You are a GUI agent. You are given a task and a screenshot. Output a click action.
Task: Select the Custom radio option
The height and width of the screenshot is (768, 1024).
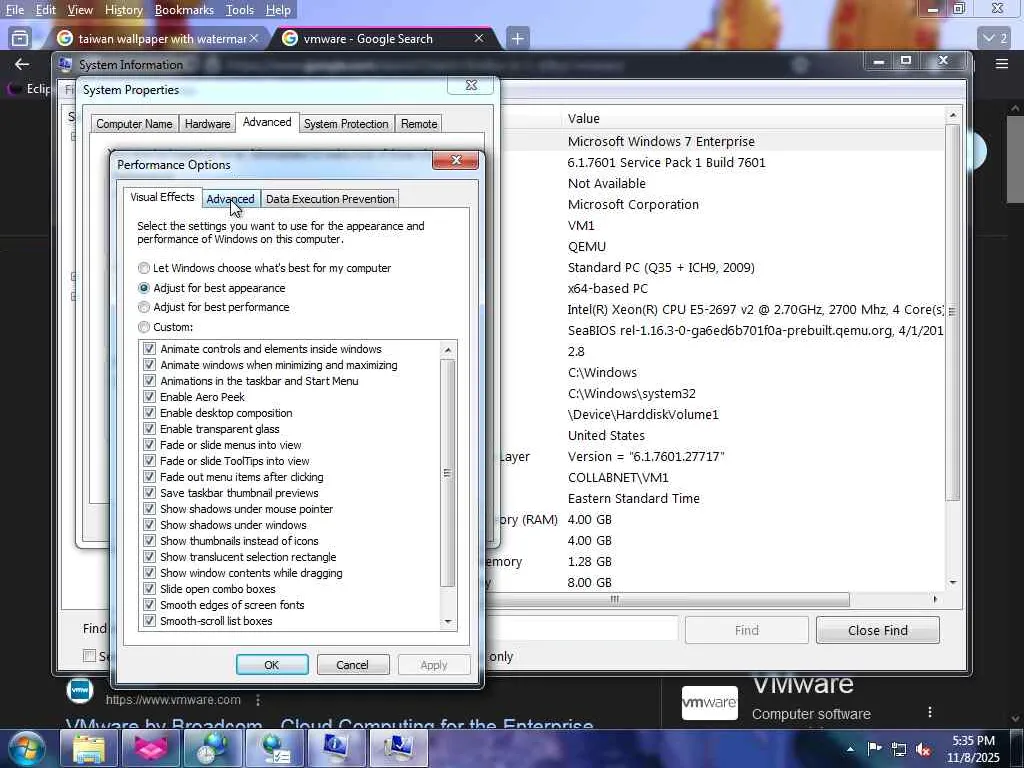pos(144,327)
